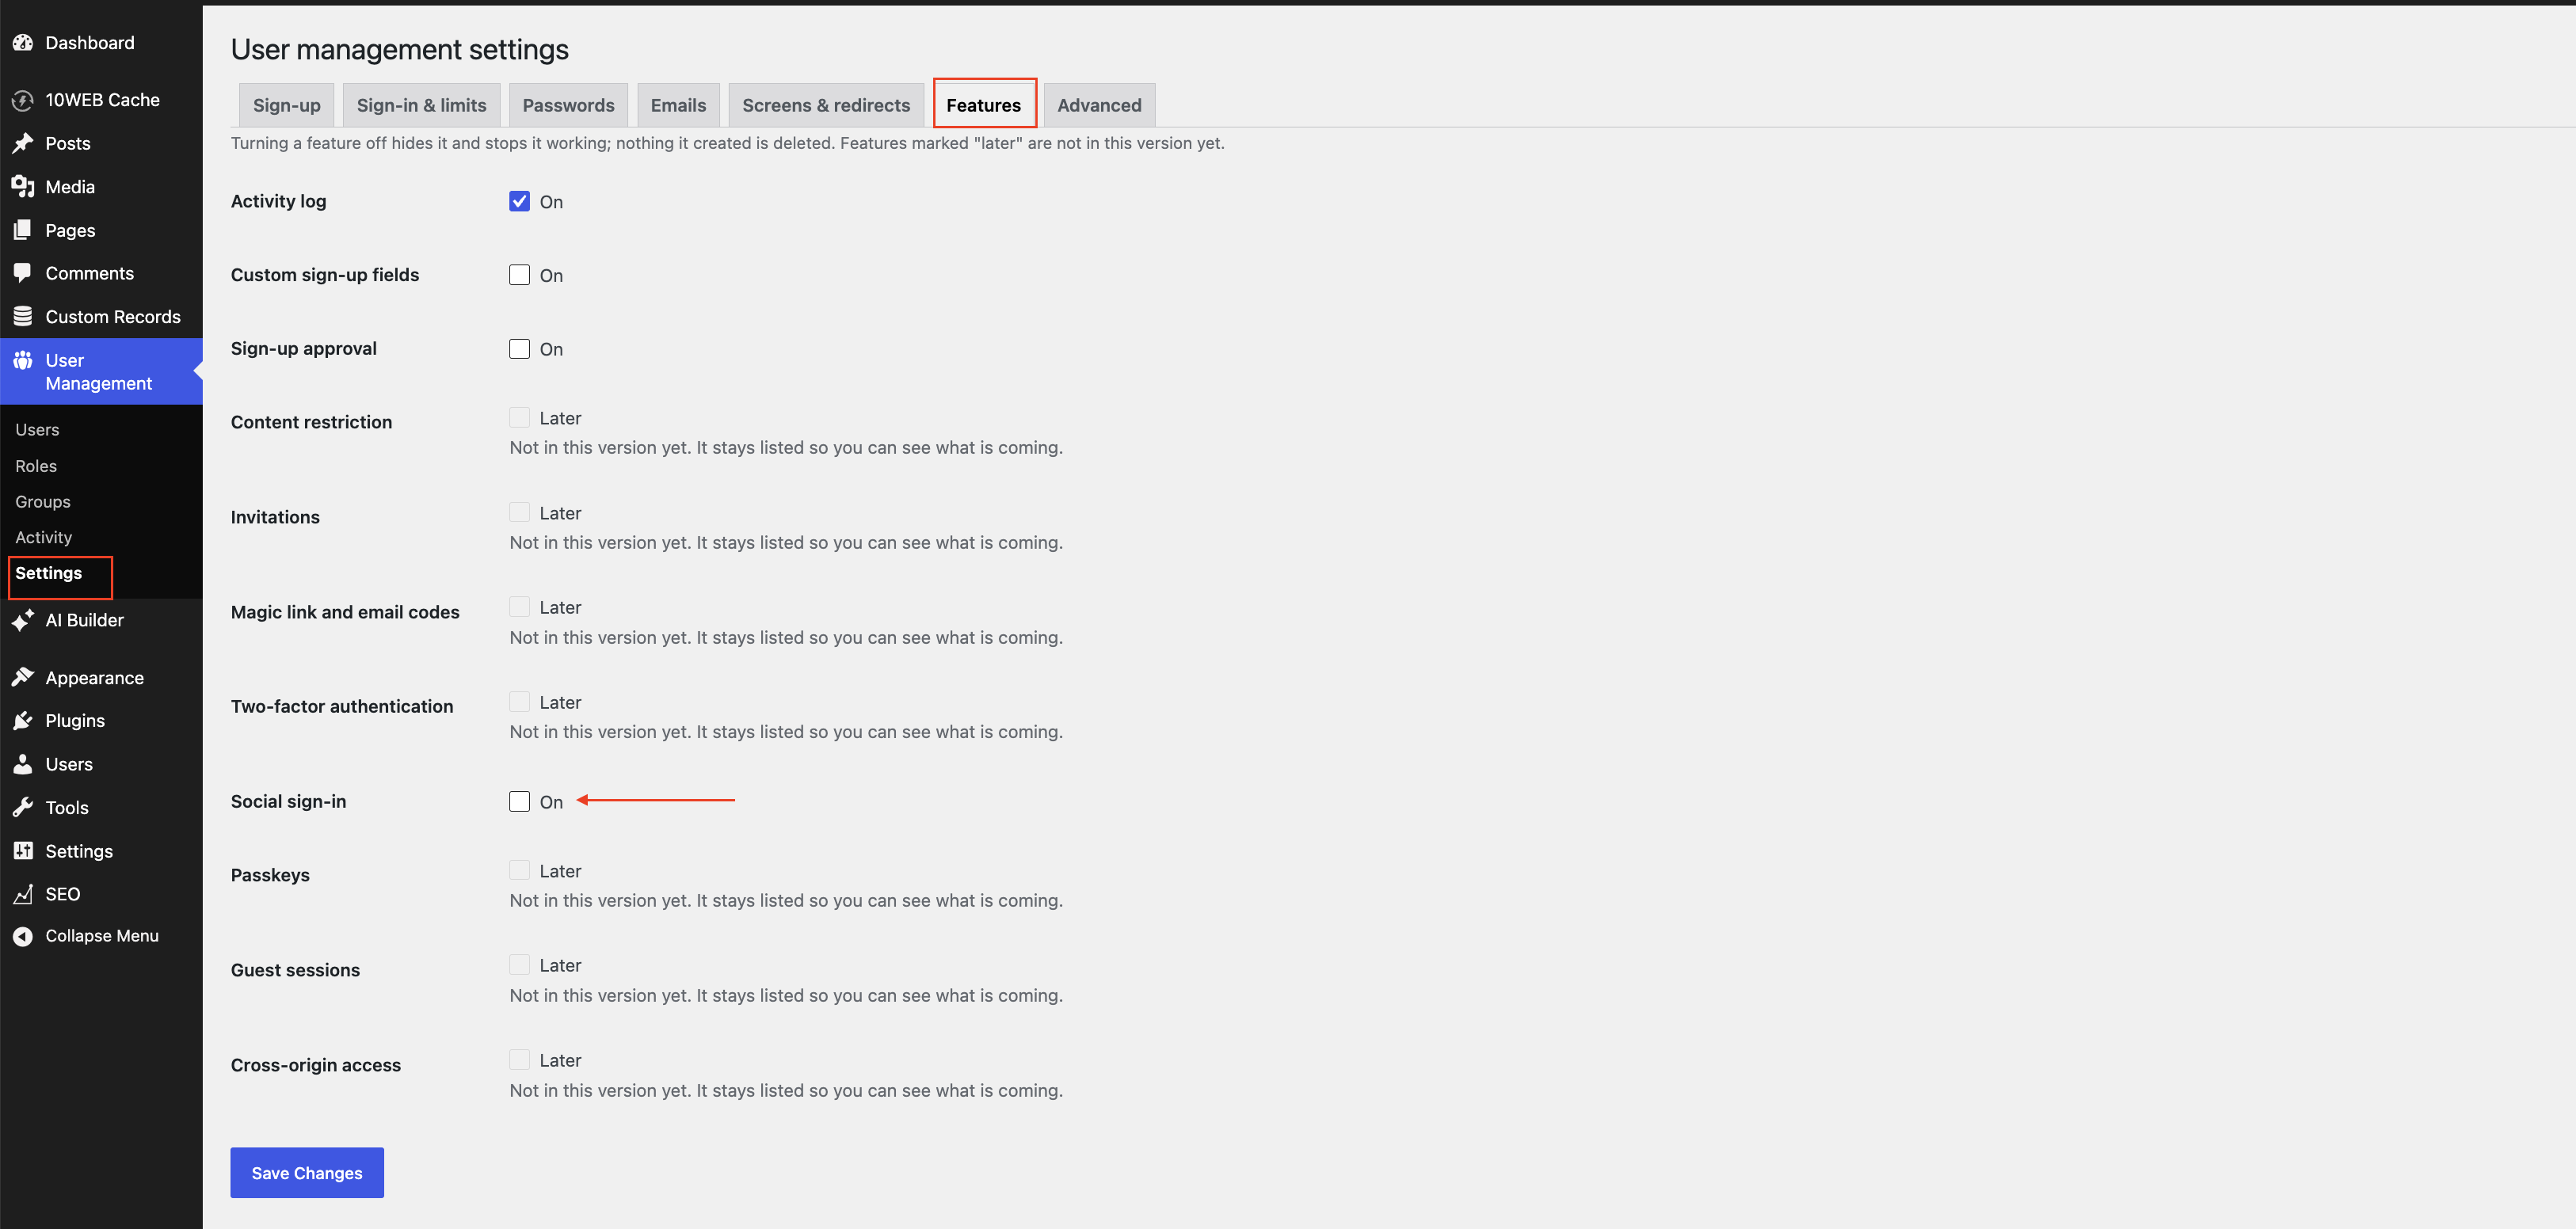Click 'On' label beside Sign-up approval
Viewport: 2576px width, 1229px height.
click(x=551, y=350)
